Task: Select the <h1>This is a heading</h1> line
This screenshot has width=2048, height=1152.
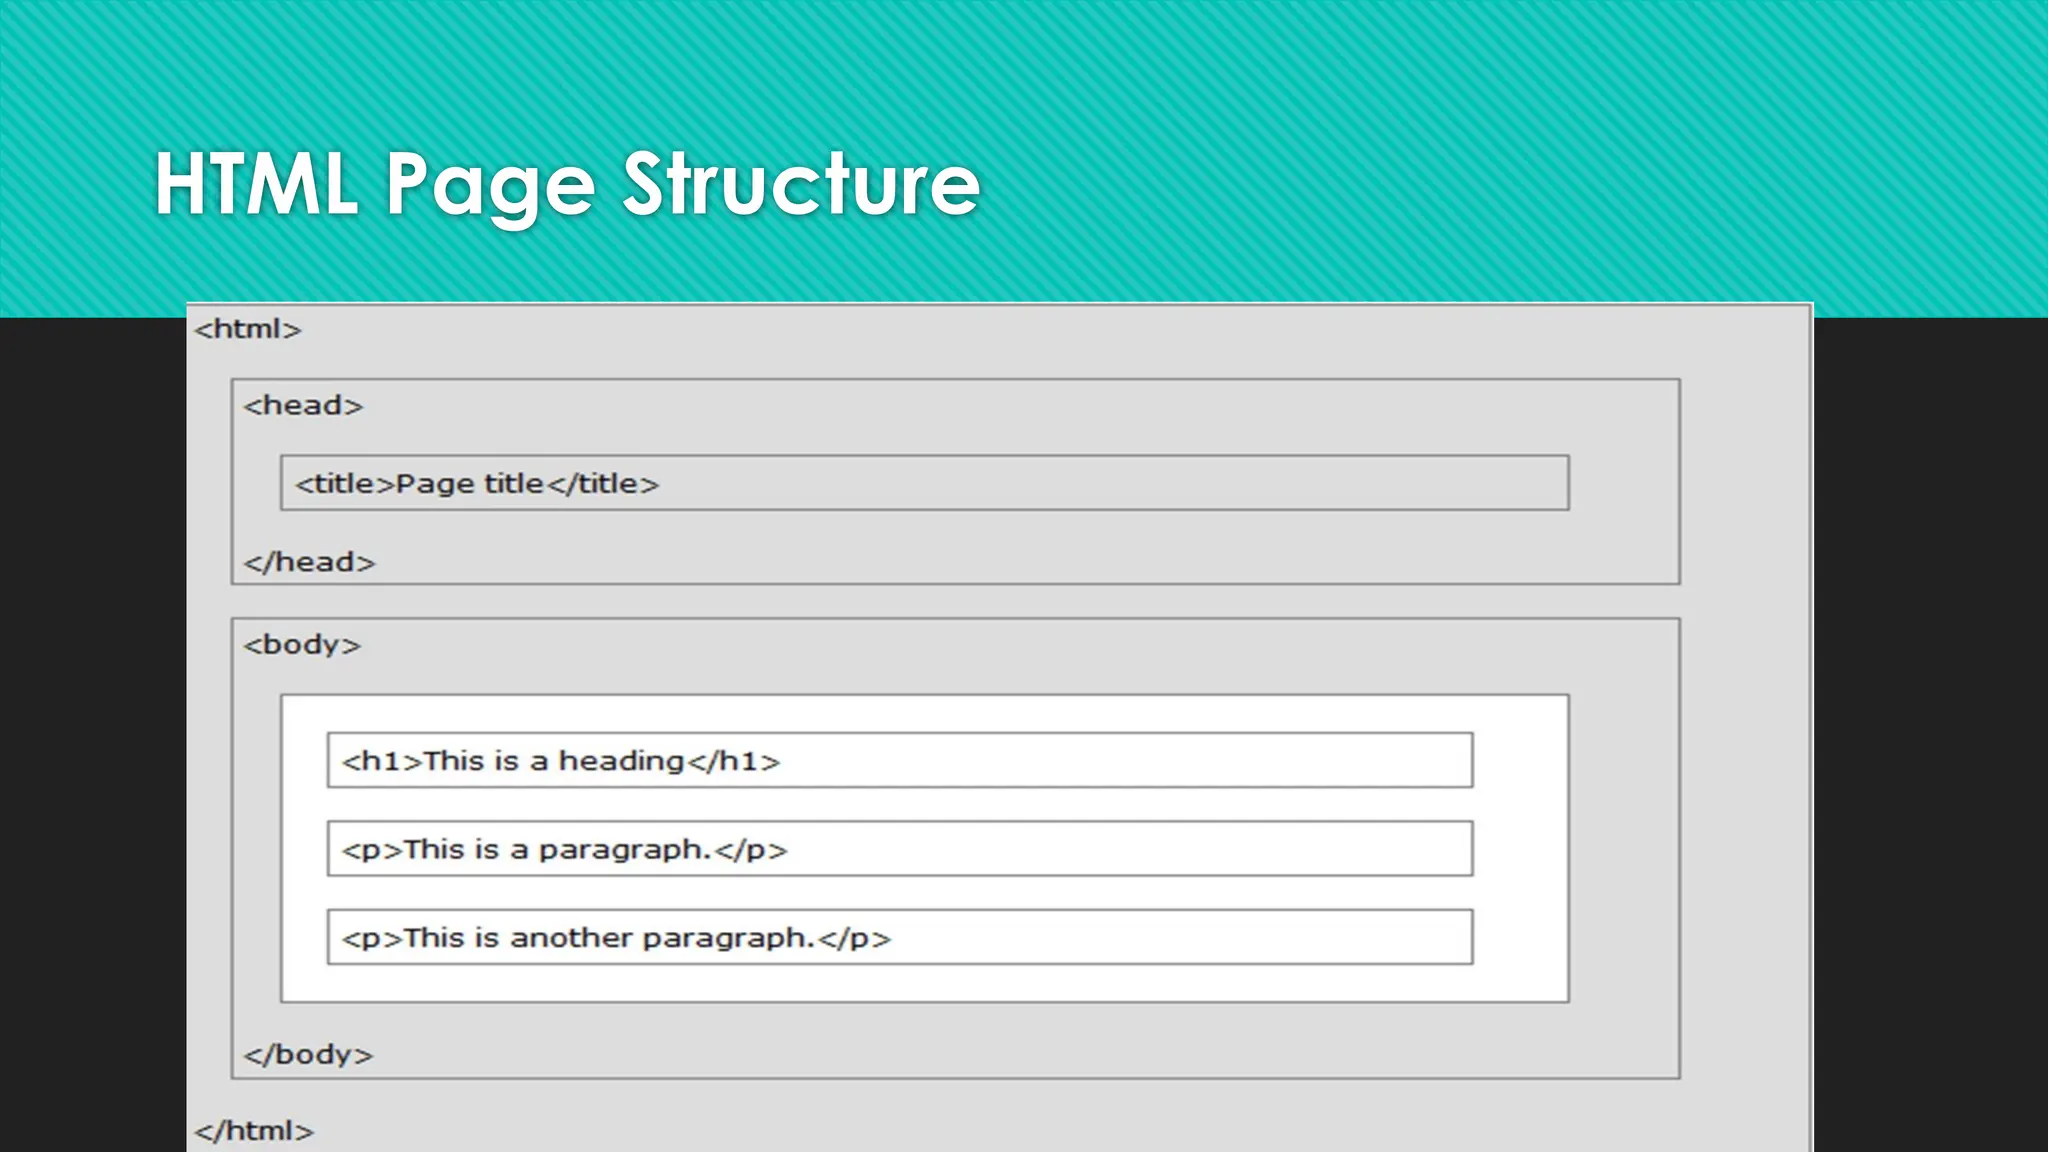Action: pyautogui.click(x=900, y=760)
